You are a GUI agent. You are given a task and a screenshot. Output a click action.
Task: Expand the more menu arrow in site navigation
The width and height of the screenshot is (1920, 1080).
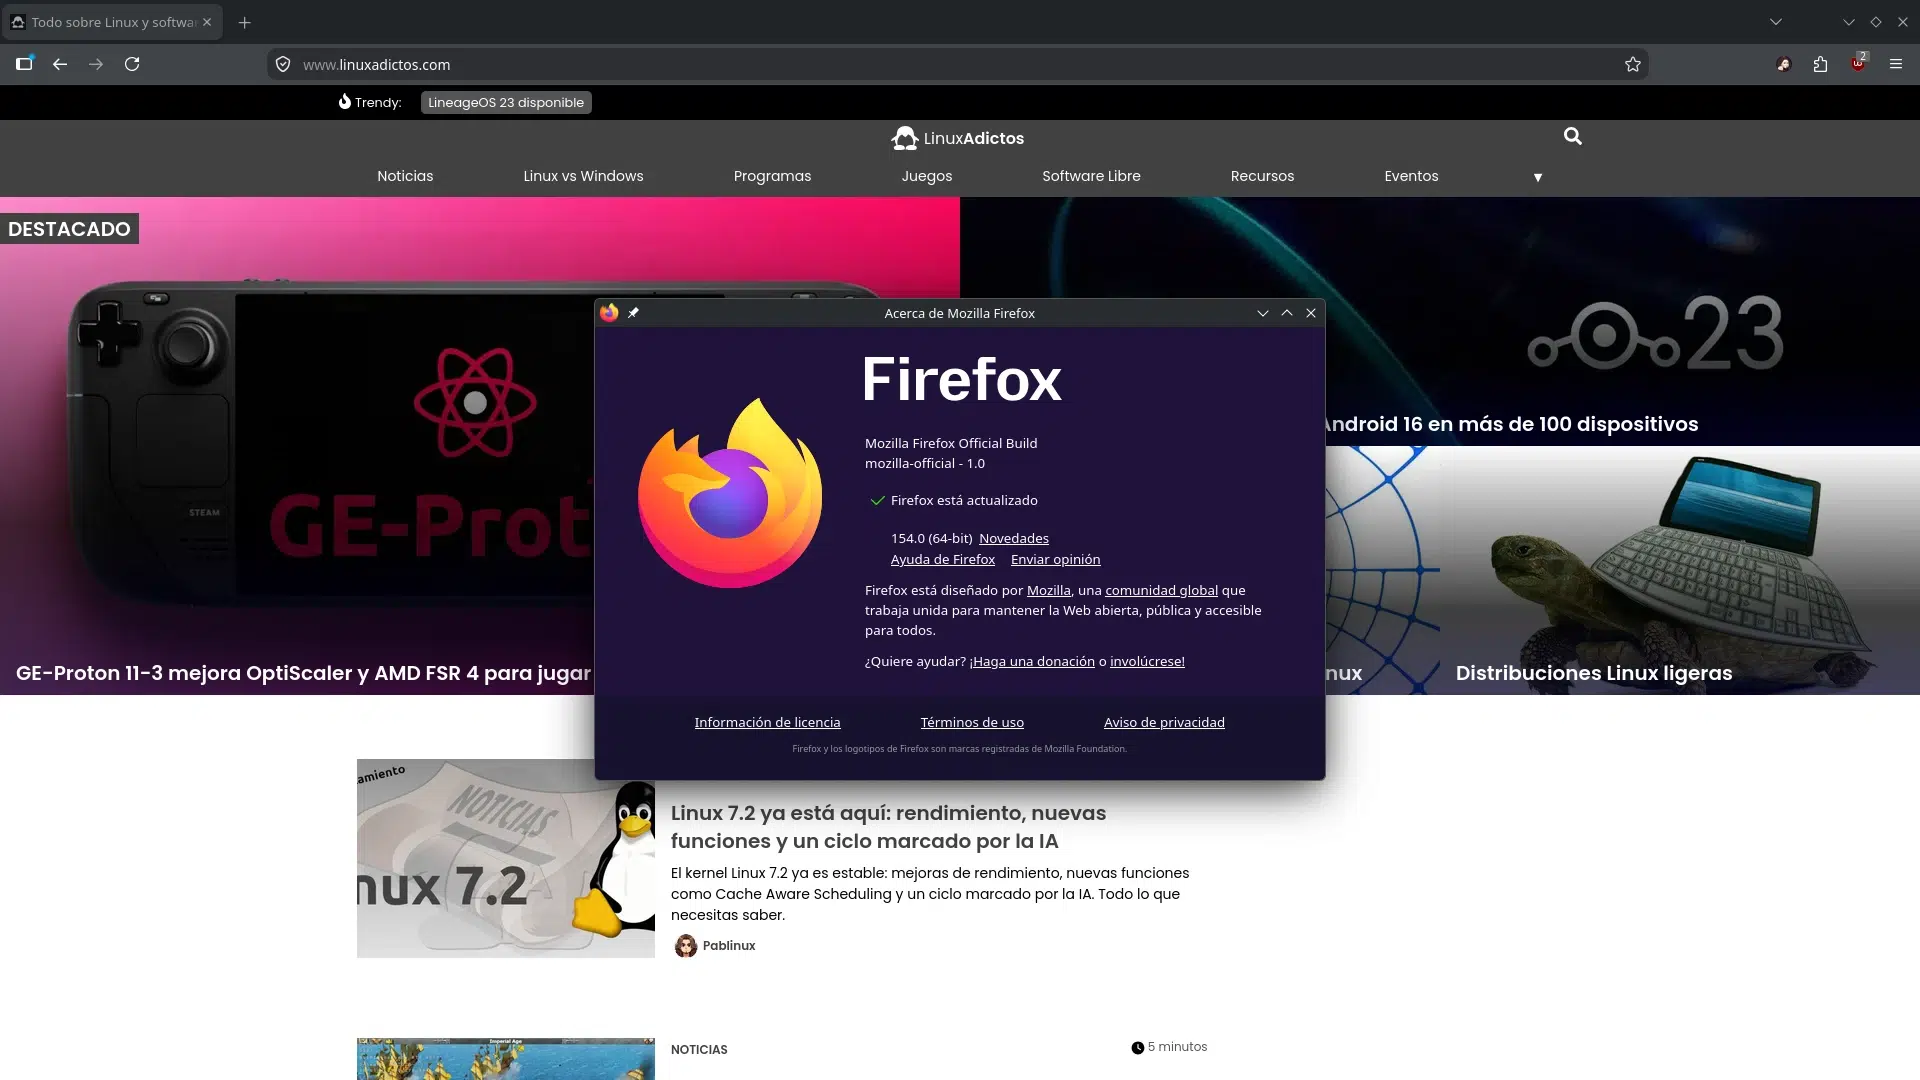[x=1538, y=177]
